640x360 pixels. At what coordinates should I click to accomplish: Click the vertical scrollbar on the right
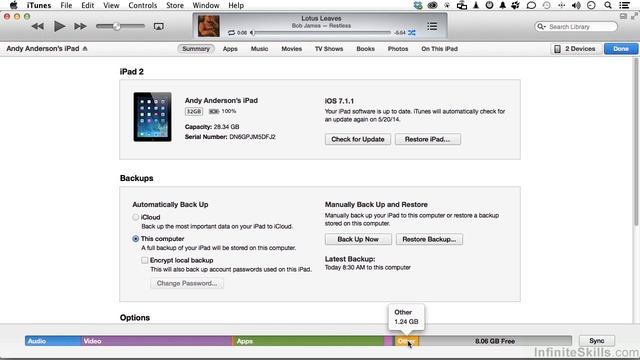636,141
